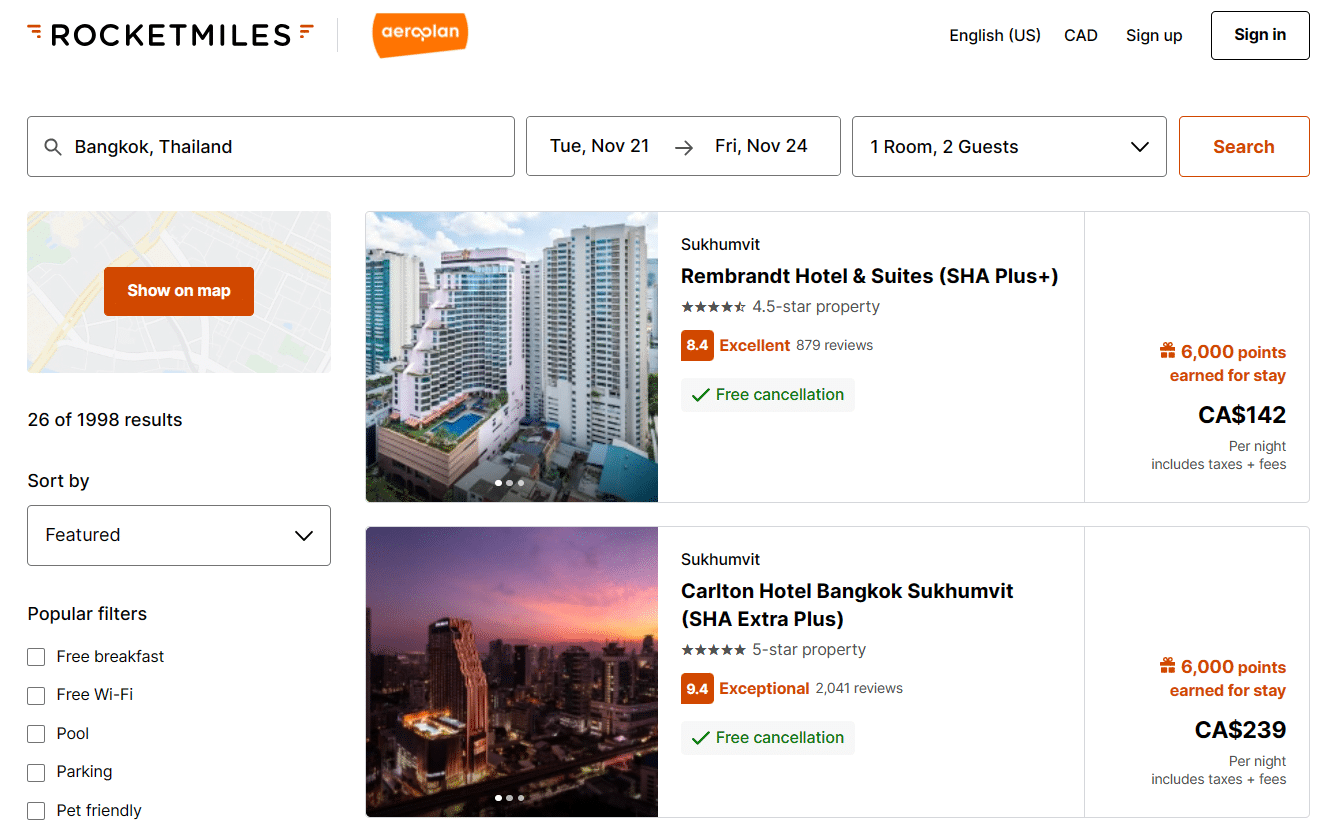1322x830 pixels.
Task: Click the Bangkok, Thailand destination field
Action: (280, 147)
